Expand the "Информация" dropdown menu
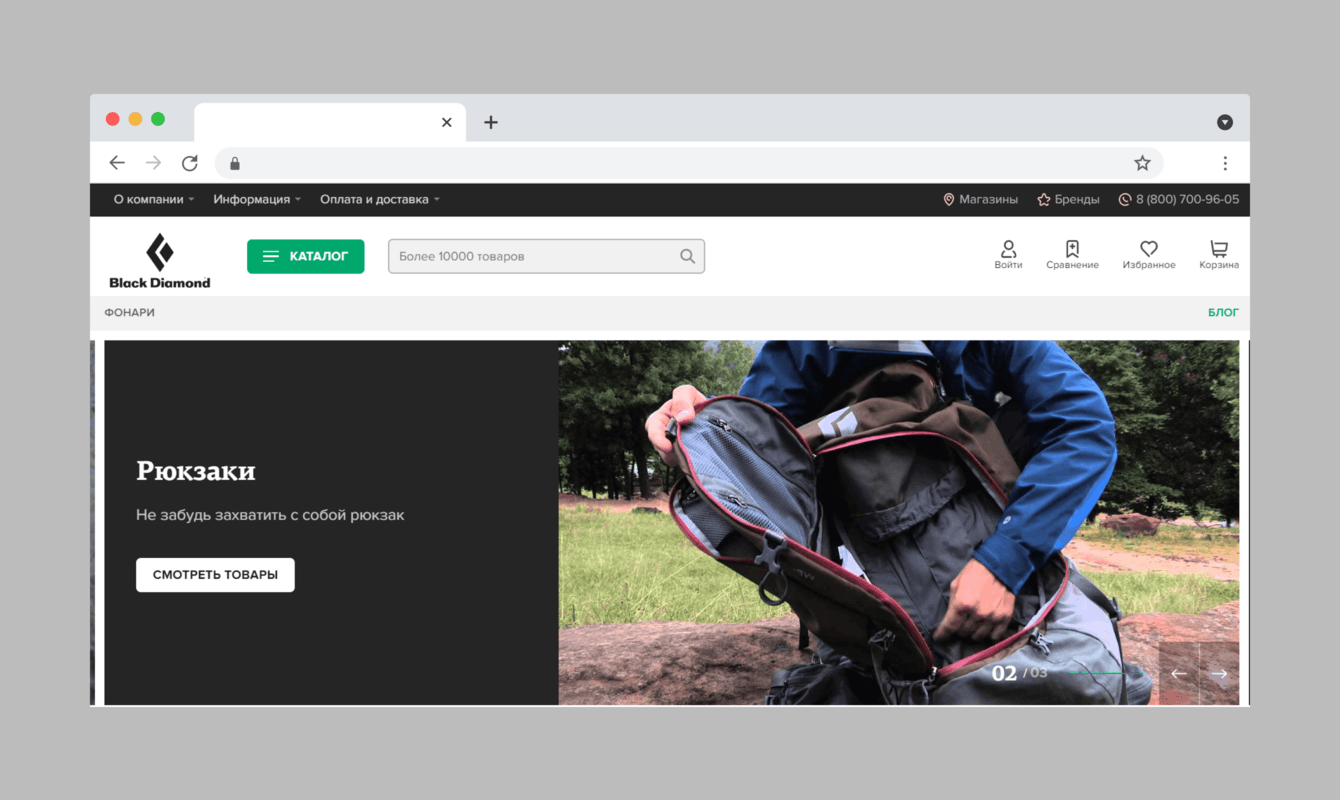The image size is (1340, 800). pos(257,199)
